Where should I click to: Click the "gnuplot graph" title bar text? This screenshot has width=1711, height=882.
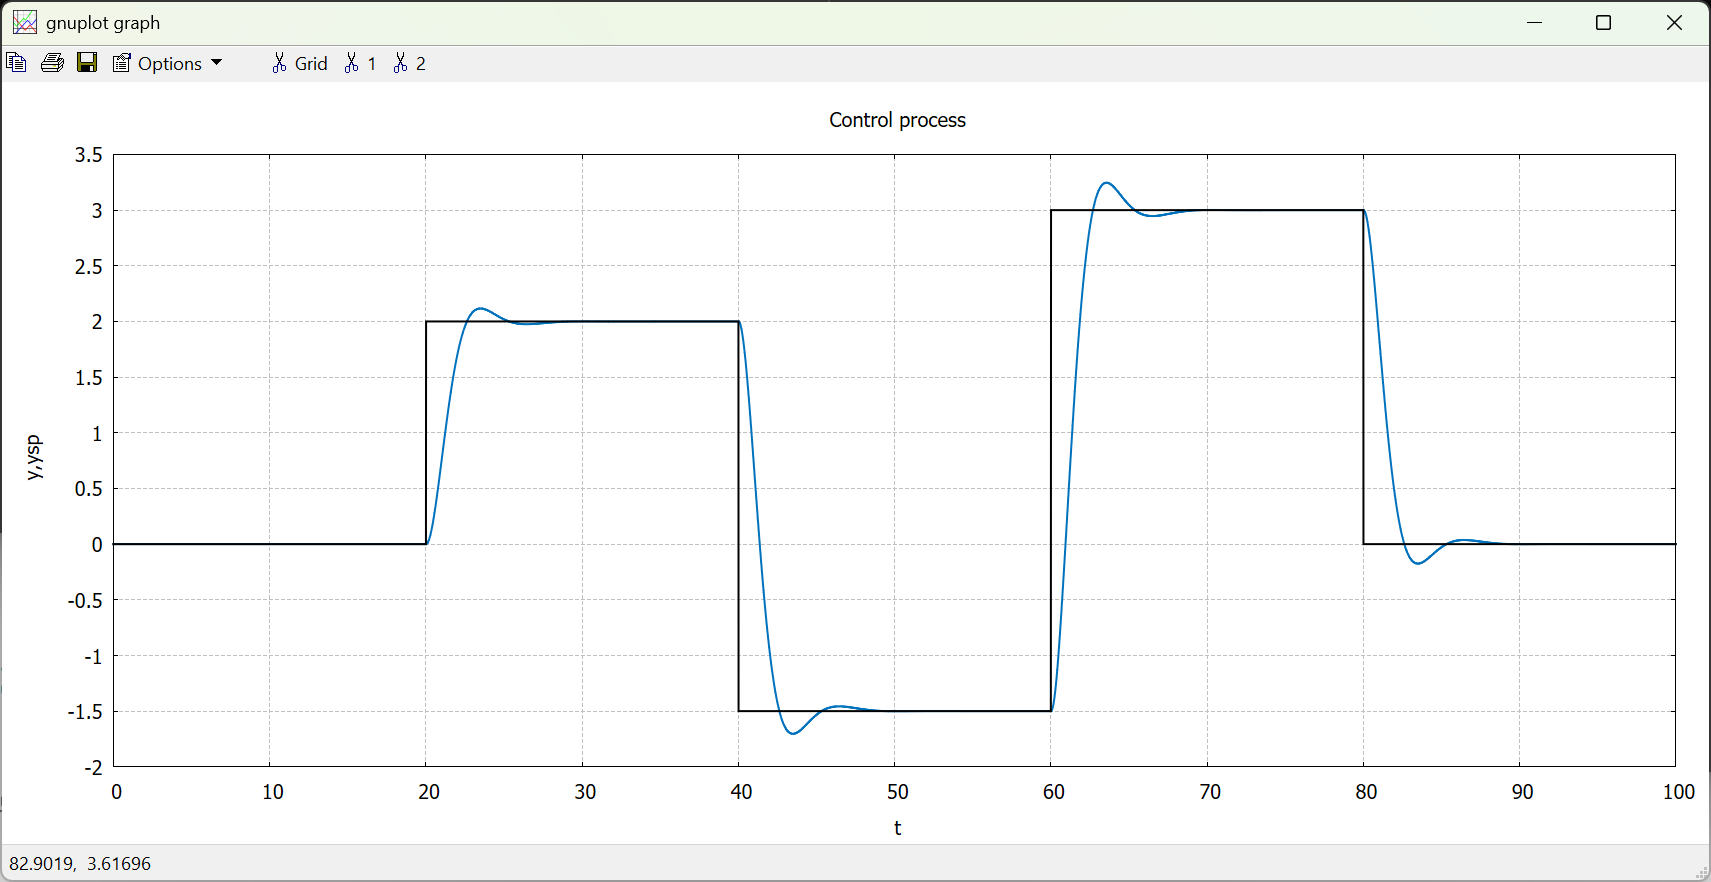(103, 23)
